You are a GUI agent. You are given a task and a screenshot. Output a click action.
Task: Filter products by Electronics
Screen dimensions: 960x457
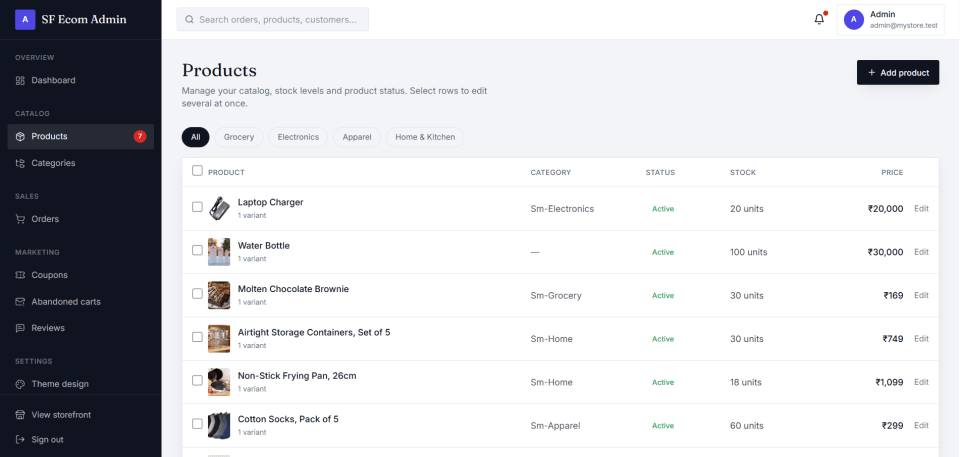pos(298,137)
